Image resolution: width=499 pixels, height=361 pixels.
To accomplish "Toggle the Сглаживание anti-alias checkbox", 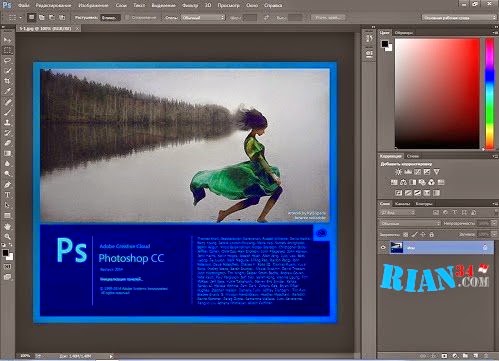I will click(x=127, y=17).
